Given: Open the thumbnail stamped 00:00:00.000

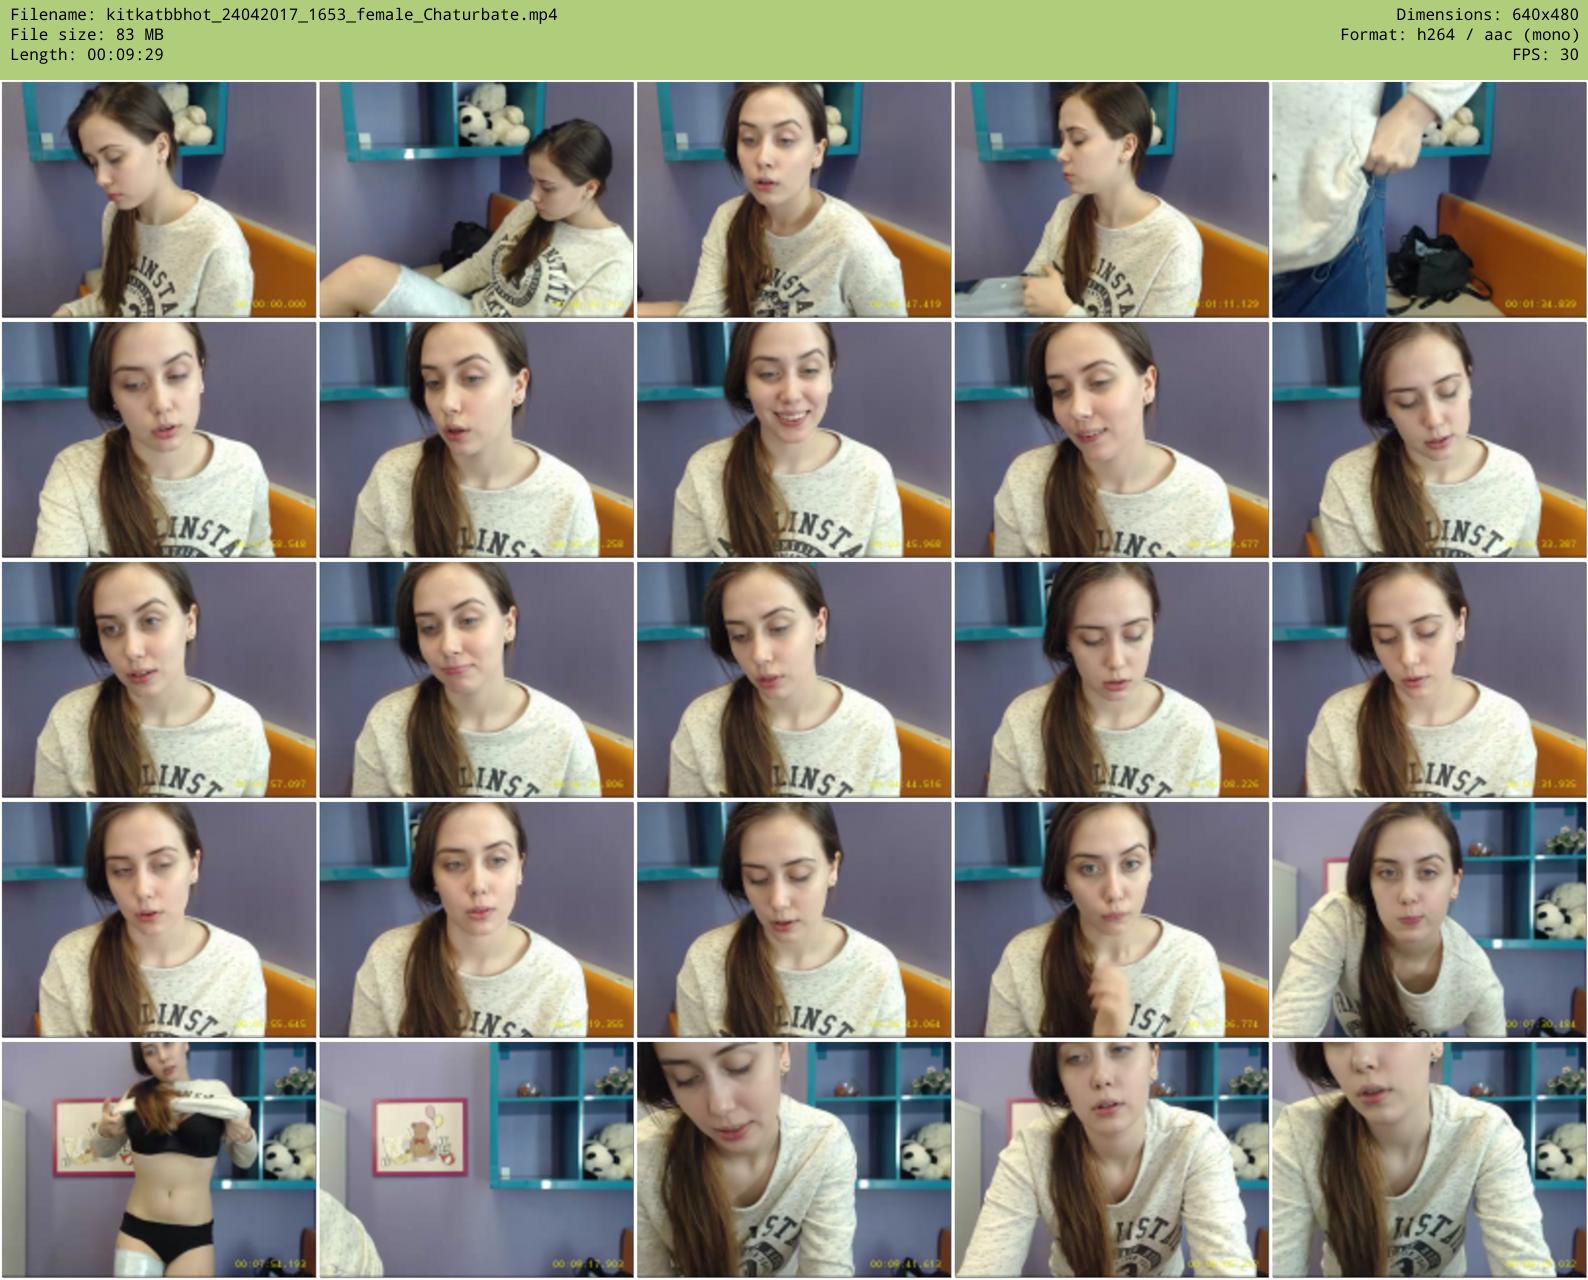Looking at the screenshot, I should tap(159, 200).
